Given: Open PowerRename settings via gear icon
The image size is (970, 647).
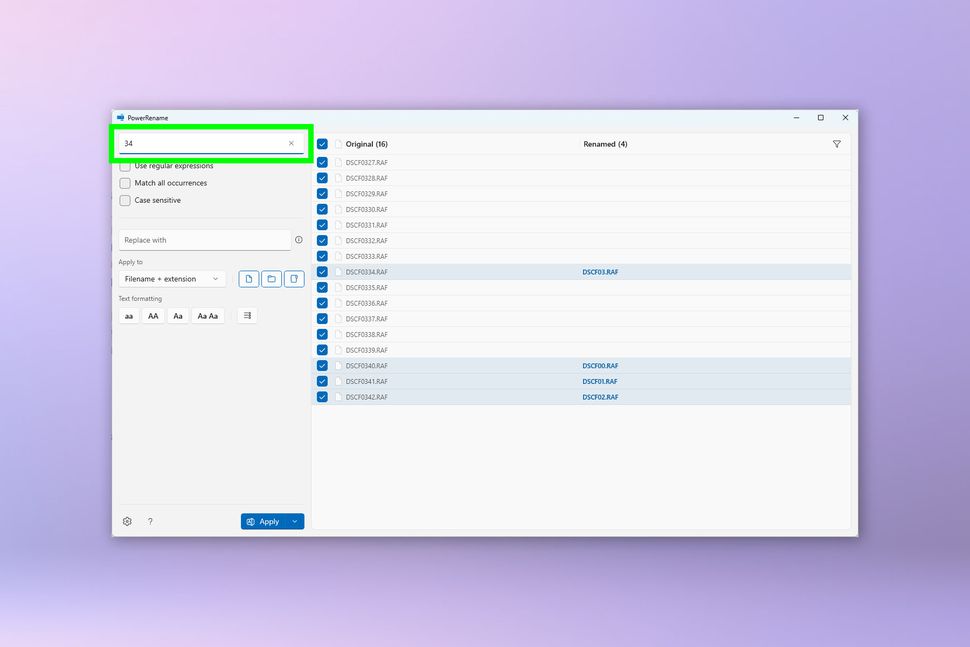Looking at the screenshot, I should click(127, 521).
